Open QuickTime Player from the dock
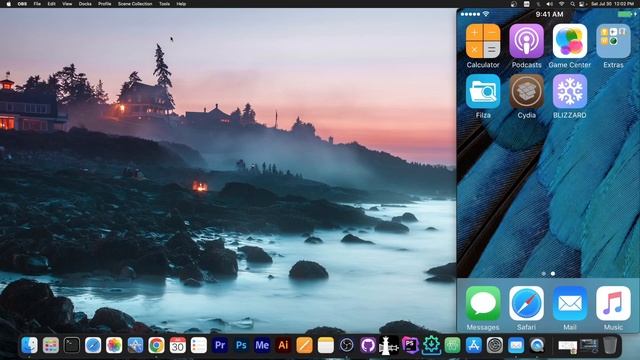This screenshot has height=360, width=640. pyautogui.click(x=537, y=345)
